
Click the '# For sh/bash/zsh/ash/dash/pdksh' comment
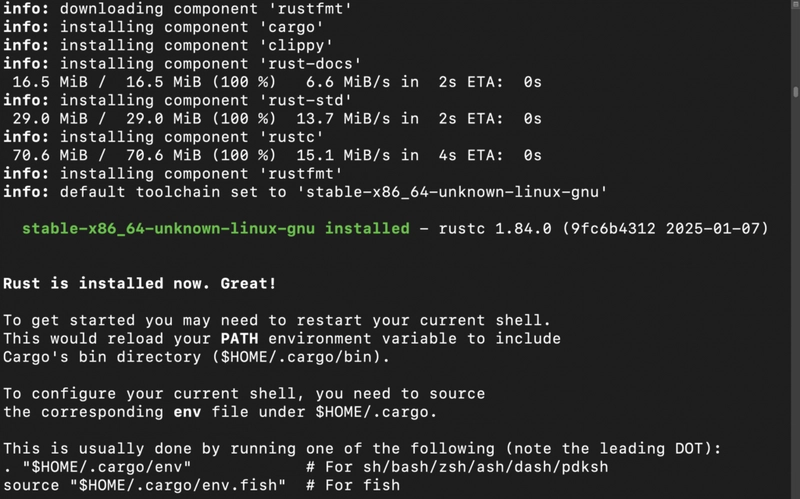point(457,467)
